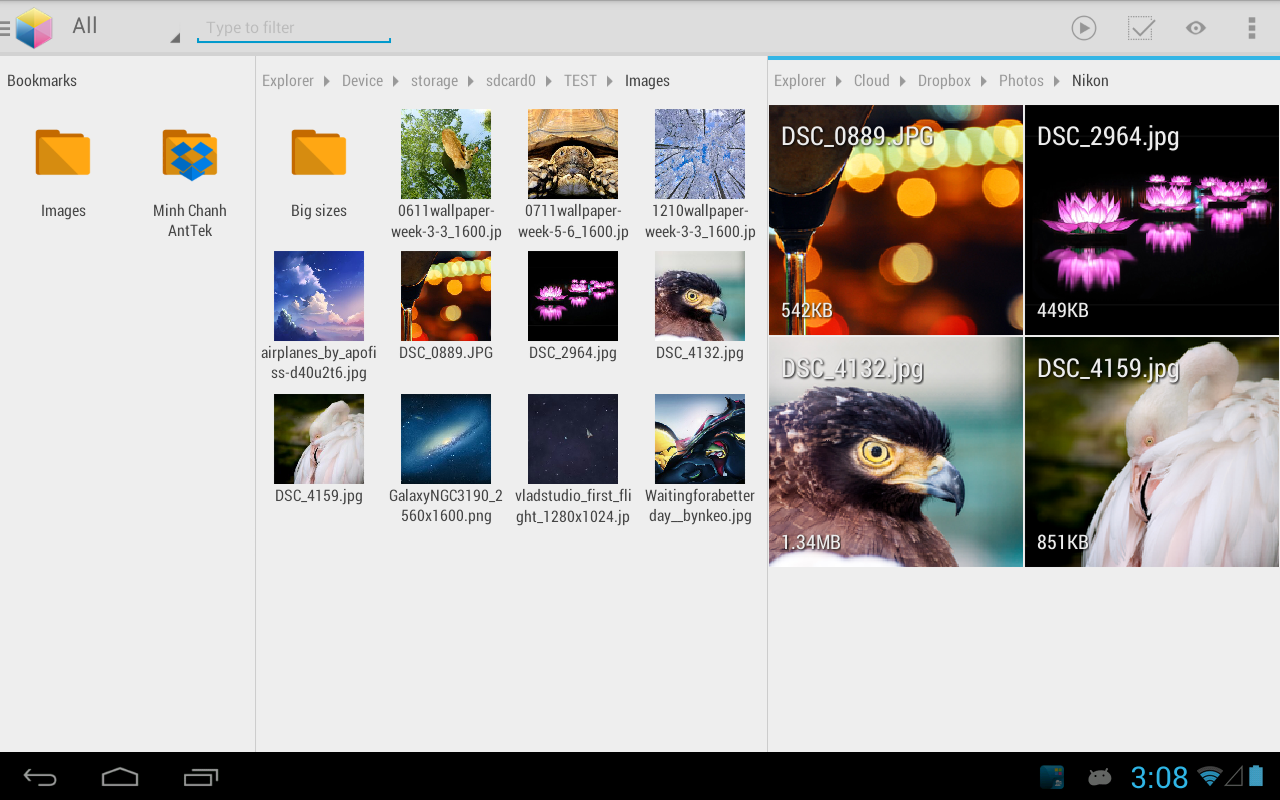
Task: Open the three-dot overflow menu
Action: coord(1251,28)
